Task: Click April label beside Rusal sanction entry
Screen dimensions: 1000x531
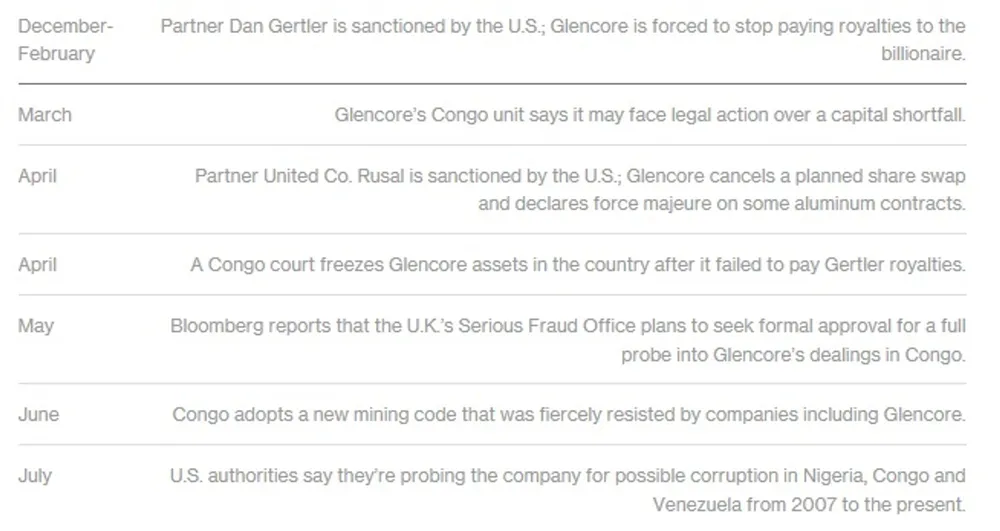Action: 38,176
